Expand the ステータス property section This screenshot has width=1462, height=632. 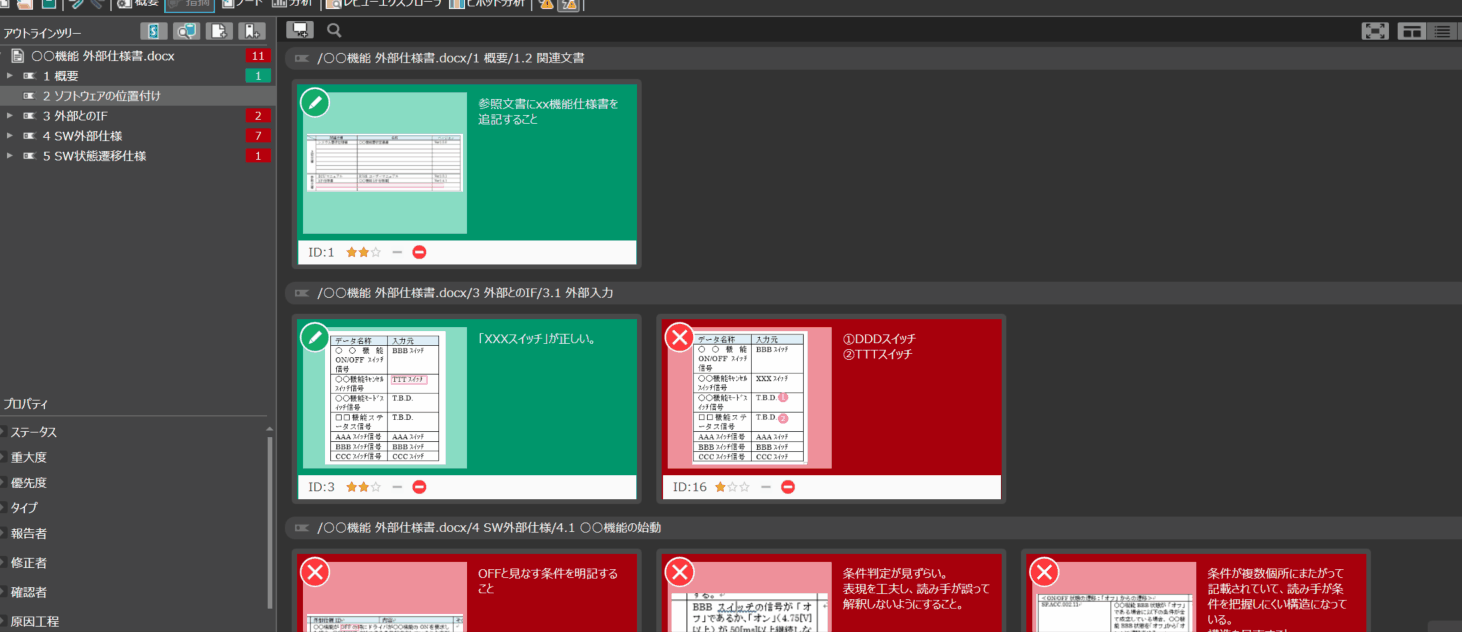click(x=3, y=432)
